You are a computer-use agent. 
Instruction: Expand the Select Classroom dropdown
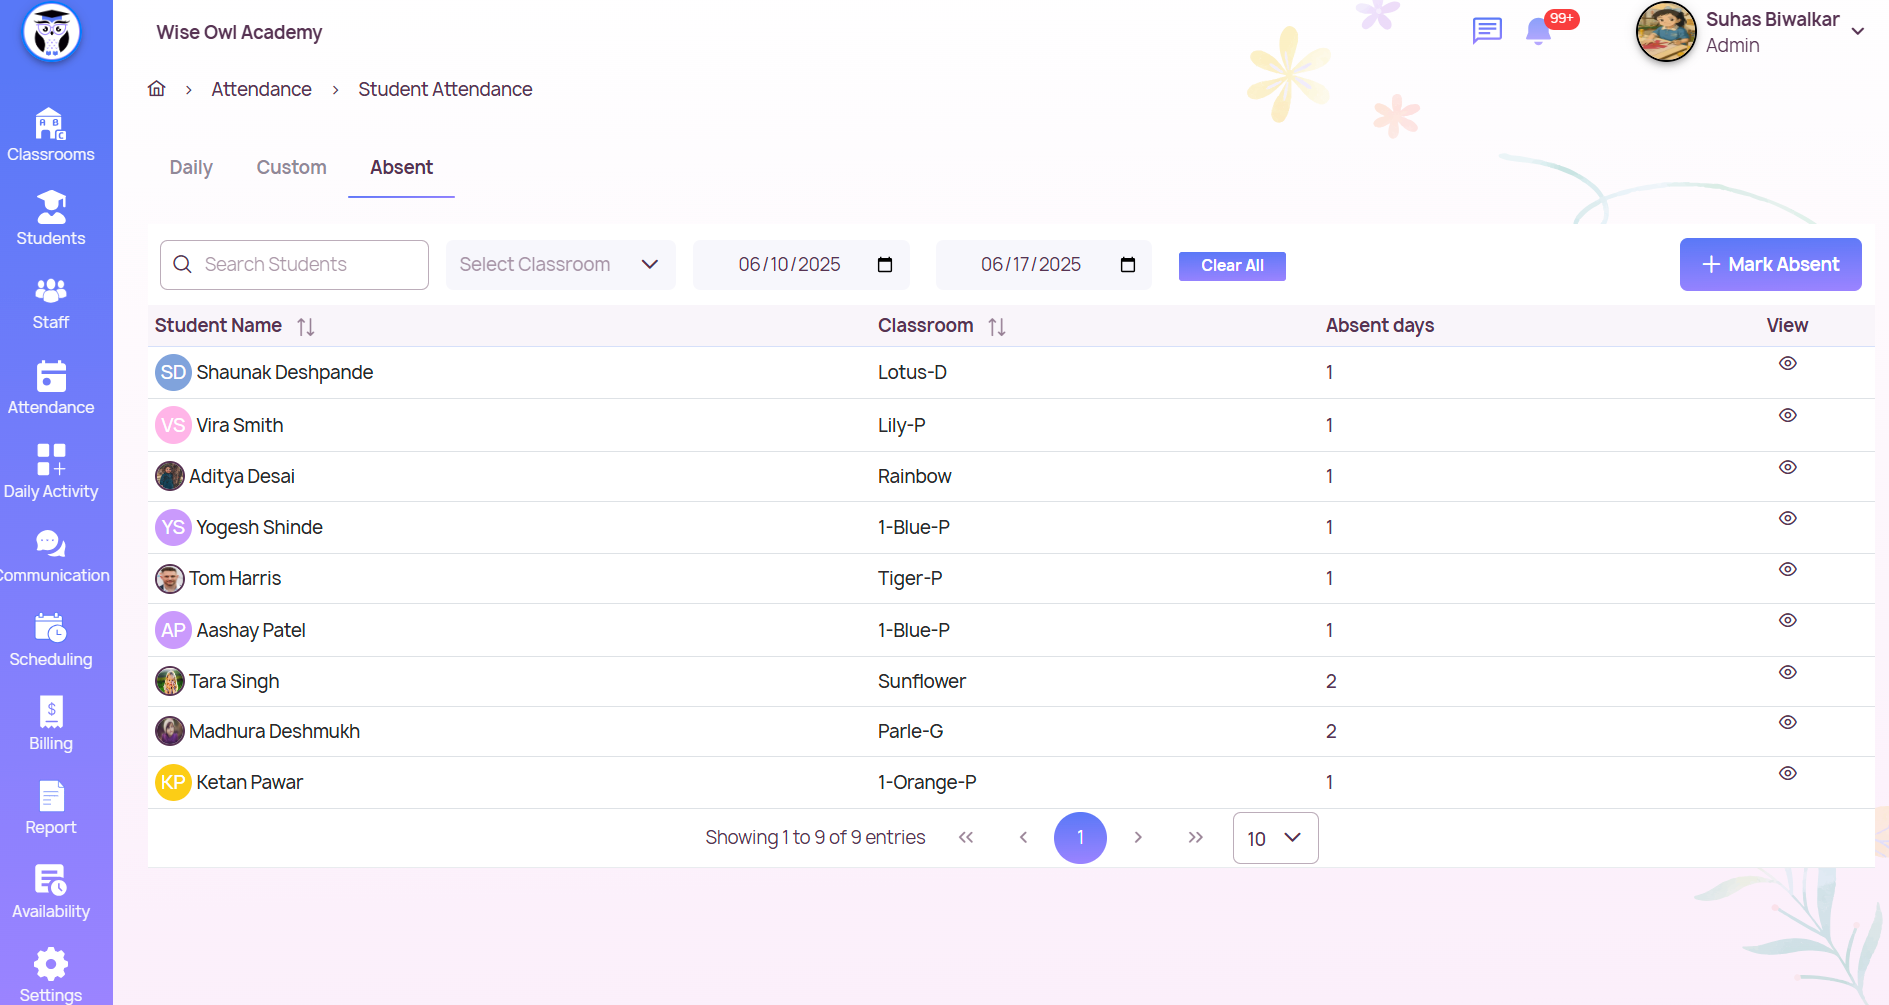pyautogui.click(x=560, y=265)
